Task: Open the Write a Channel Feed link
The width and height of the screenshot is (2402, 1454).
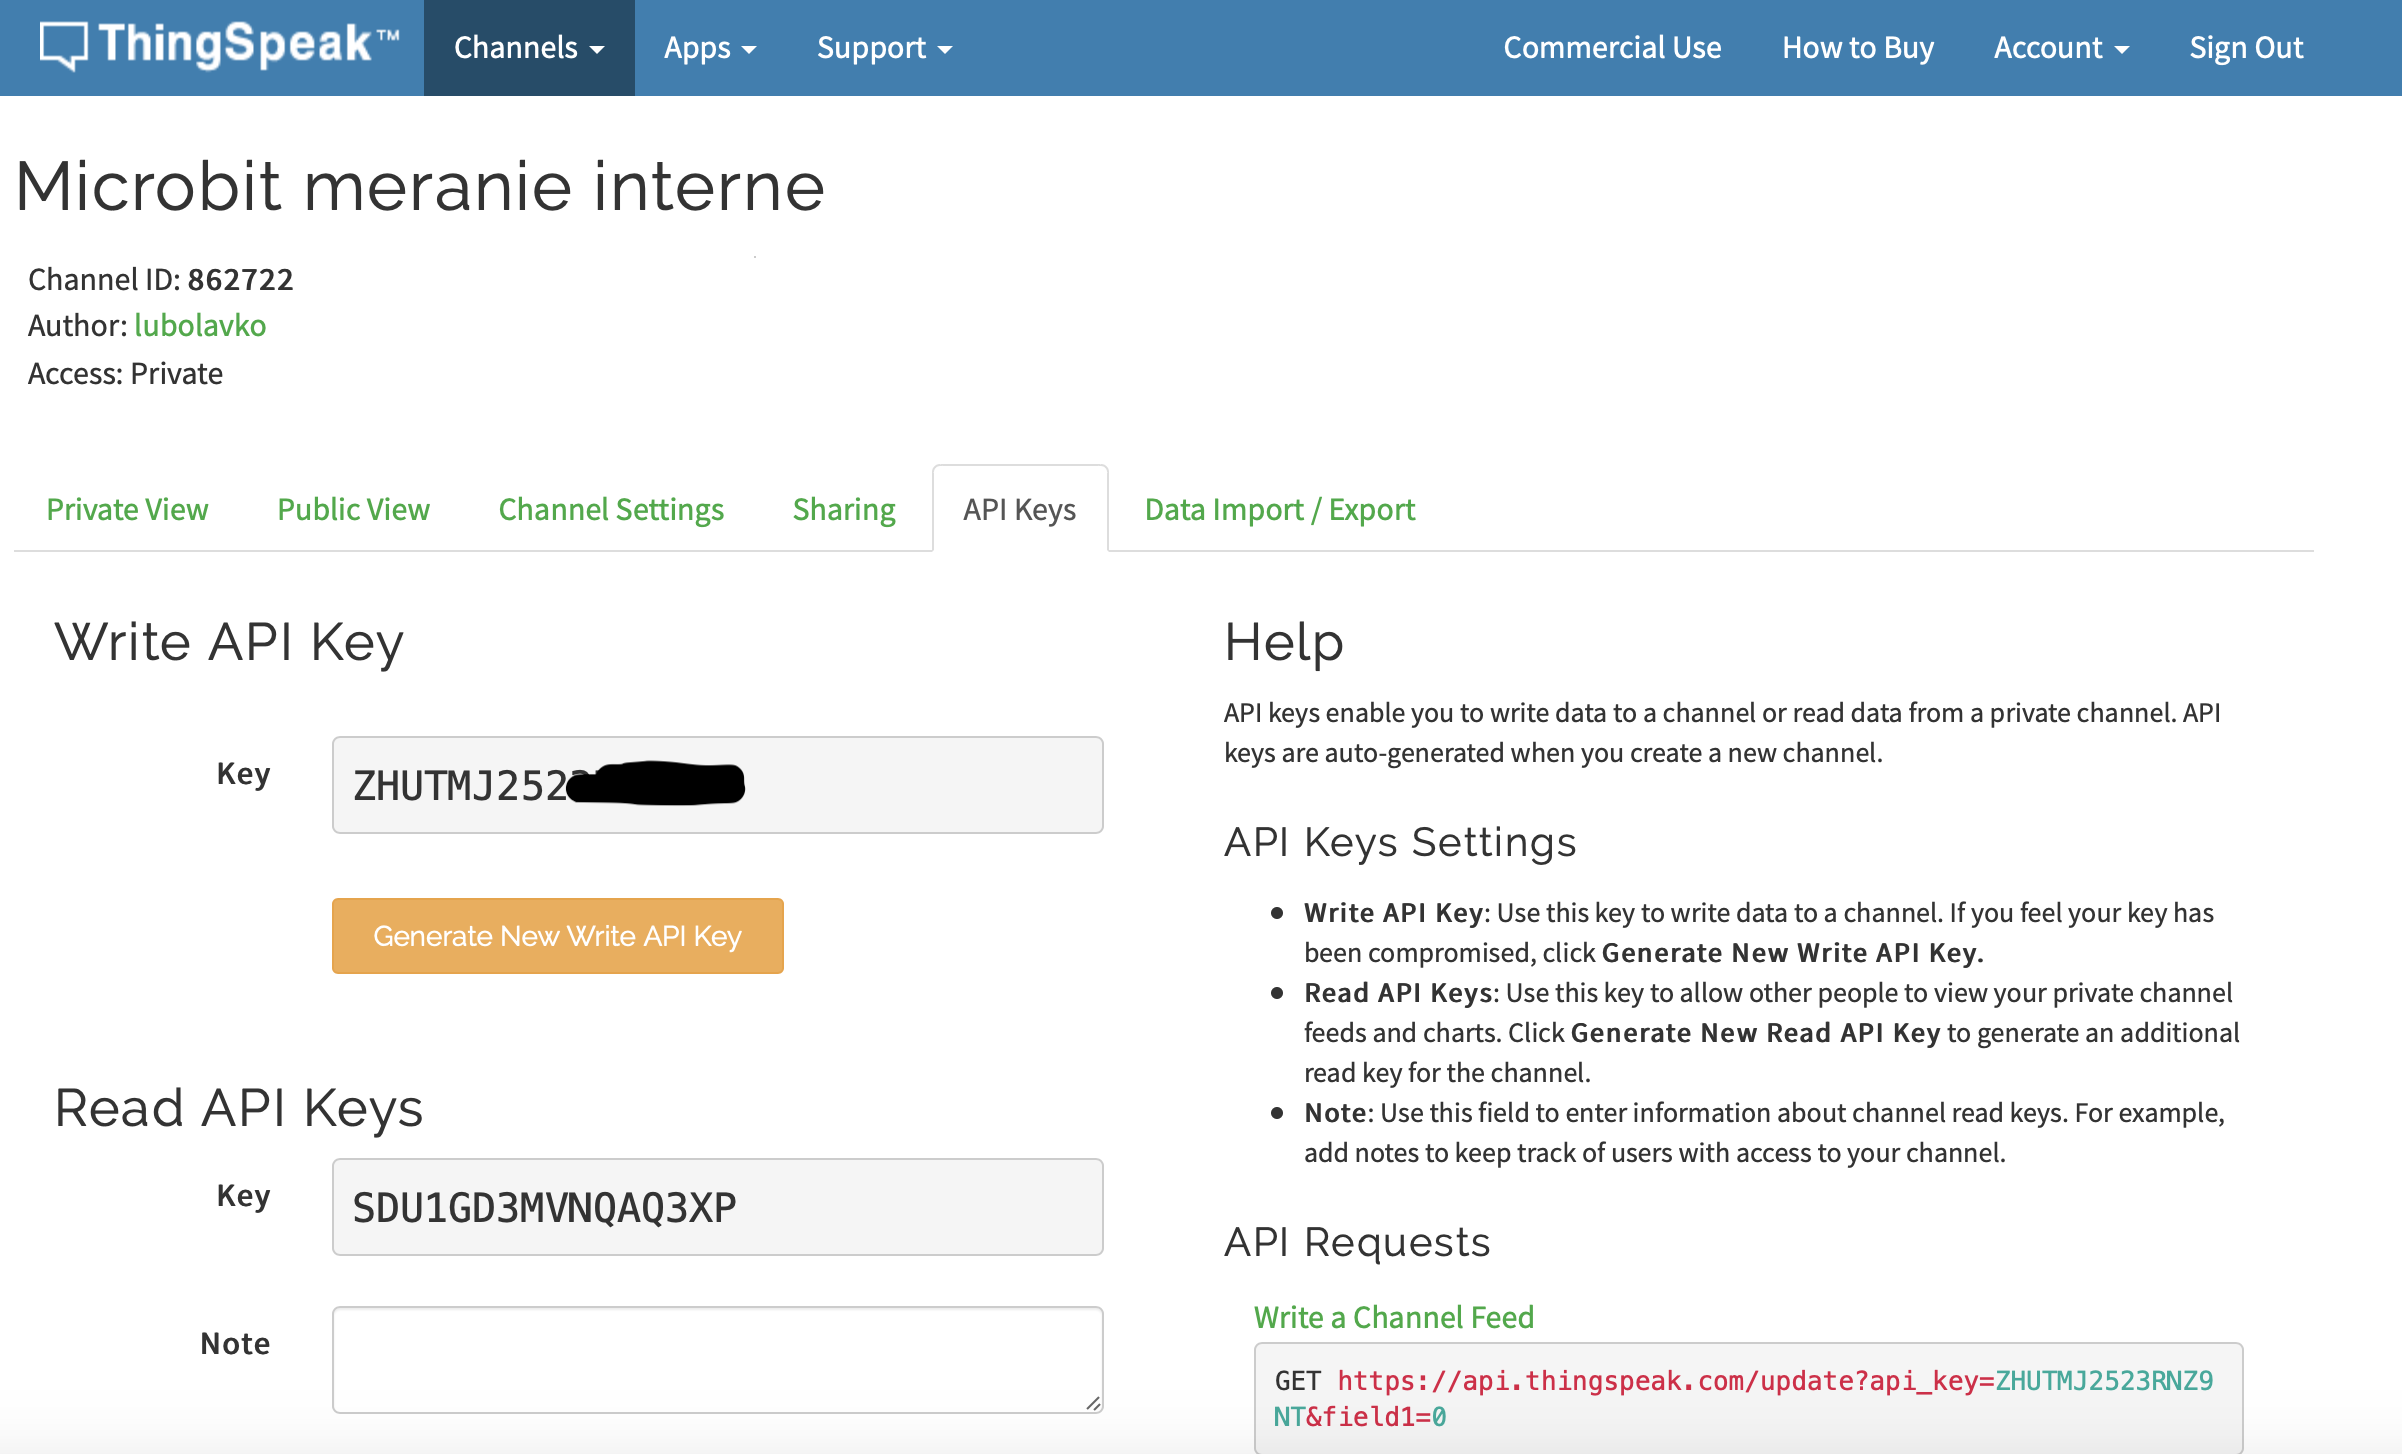Action: point(1393,1318)
